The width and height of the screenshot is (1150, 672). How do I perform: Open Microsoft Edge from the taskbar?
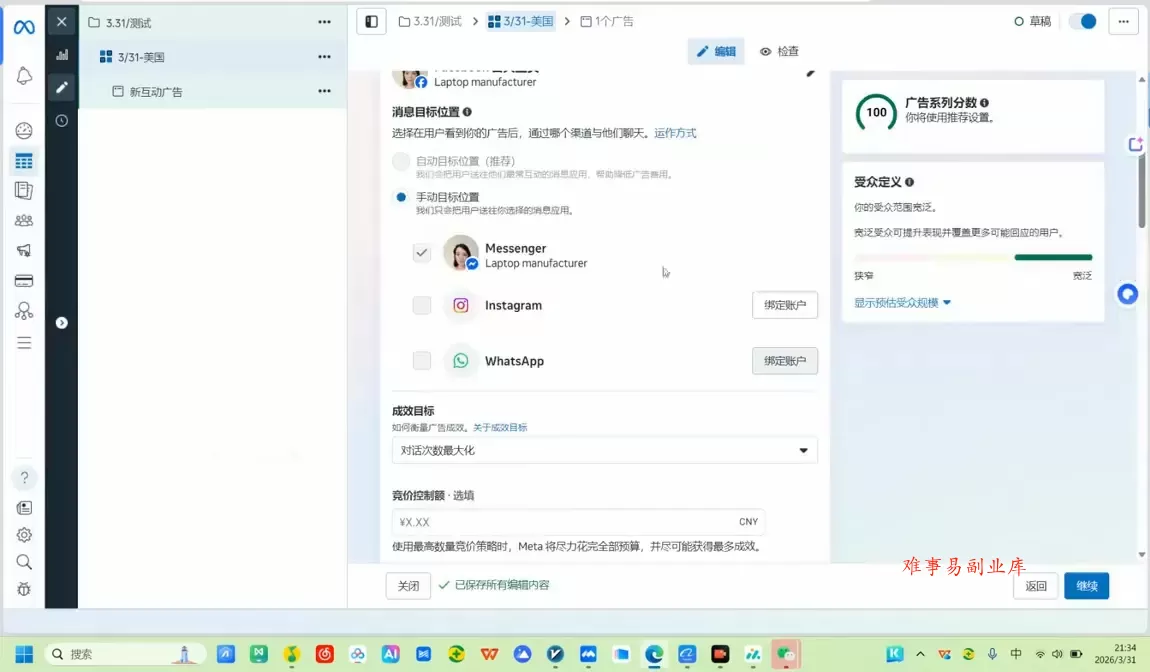tap(653, 654)
